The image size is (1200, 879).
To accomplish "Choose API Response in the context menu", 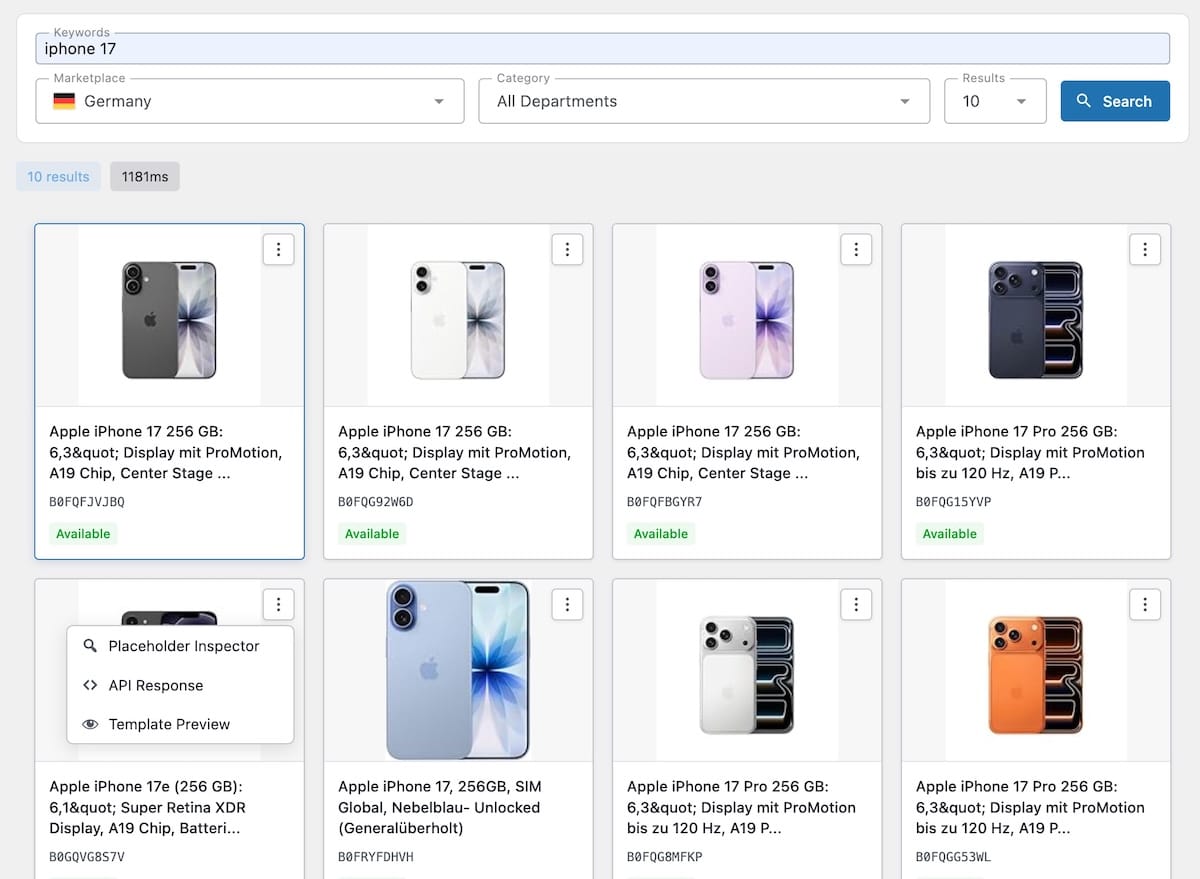I will click(155, 685).
